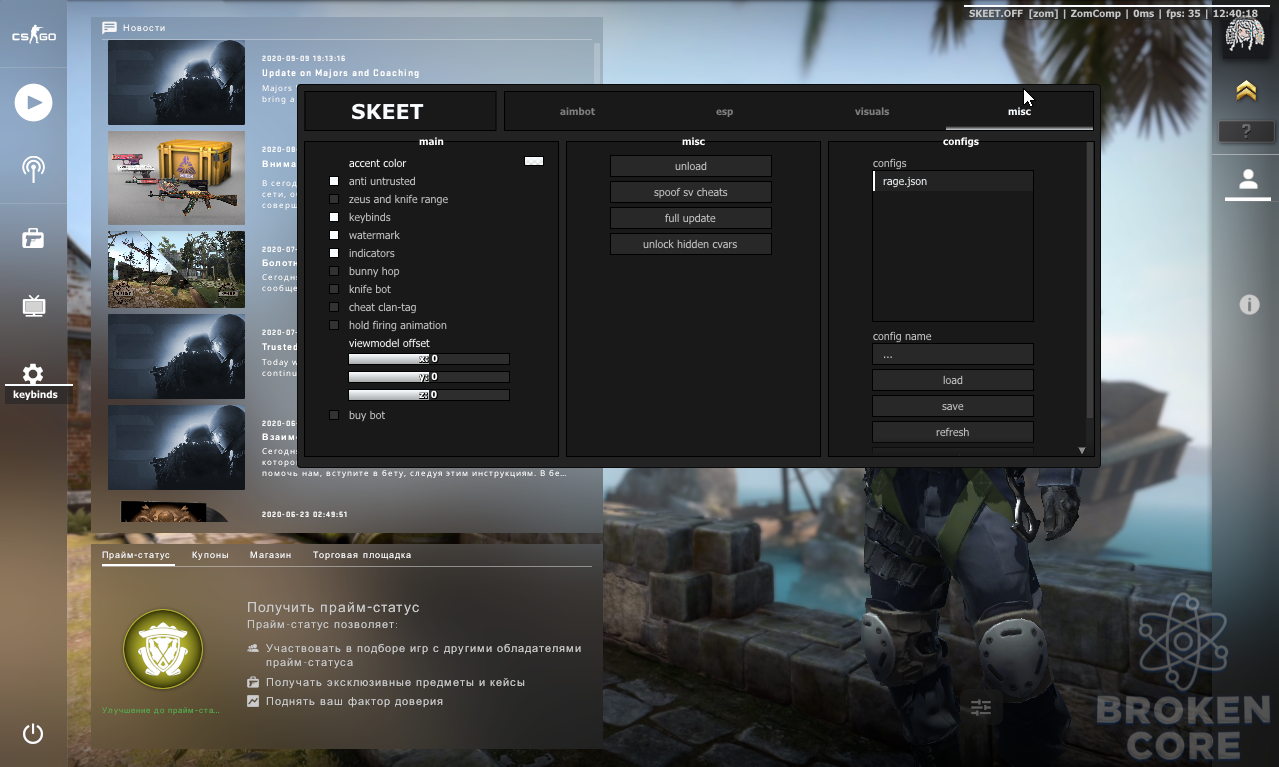The width and height of the screenshot is (1279, 767).
Task: Click the 'Получить прайм-статус' heading
Action: [333, 607]
